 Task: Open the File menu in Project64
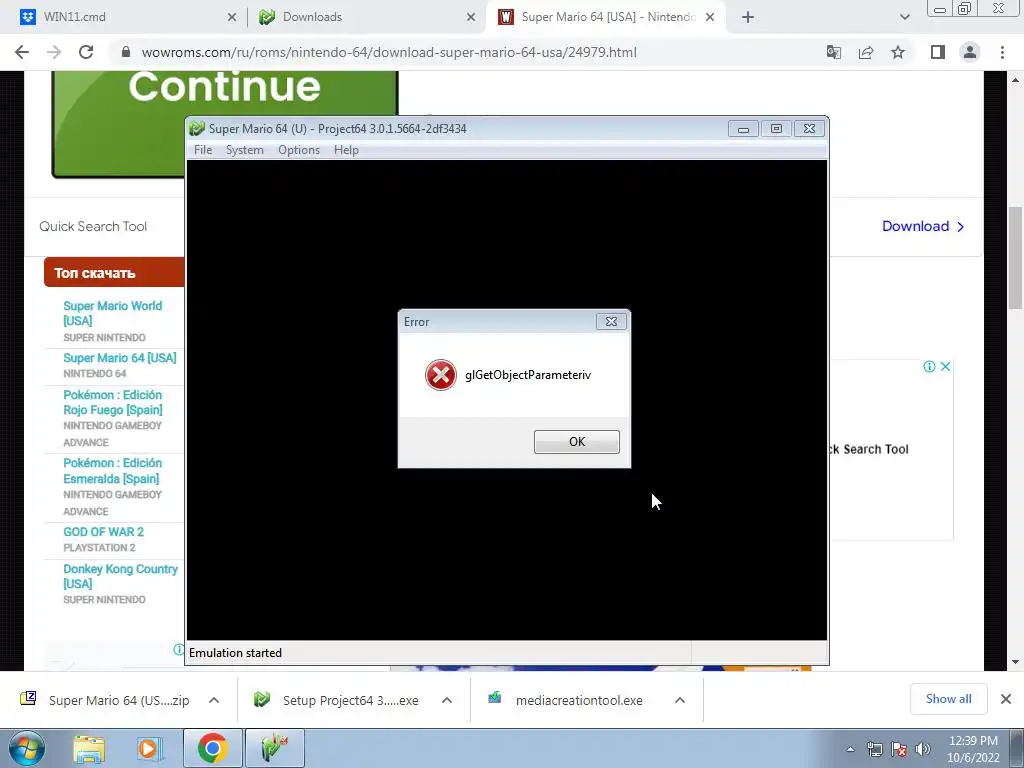click(203, 150)
